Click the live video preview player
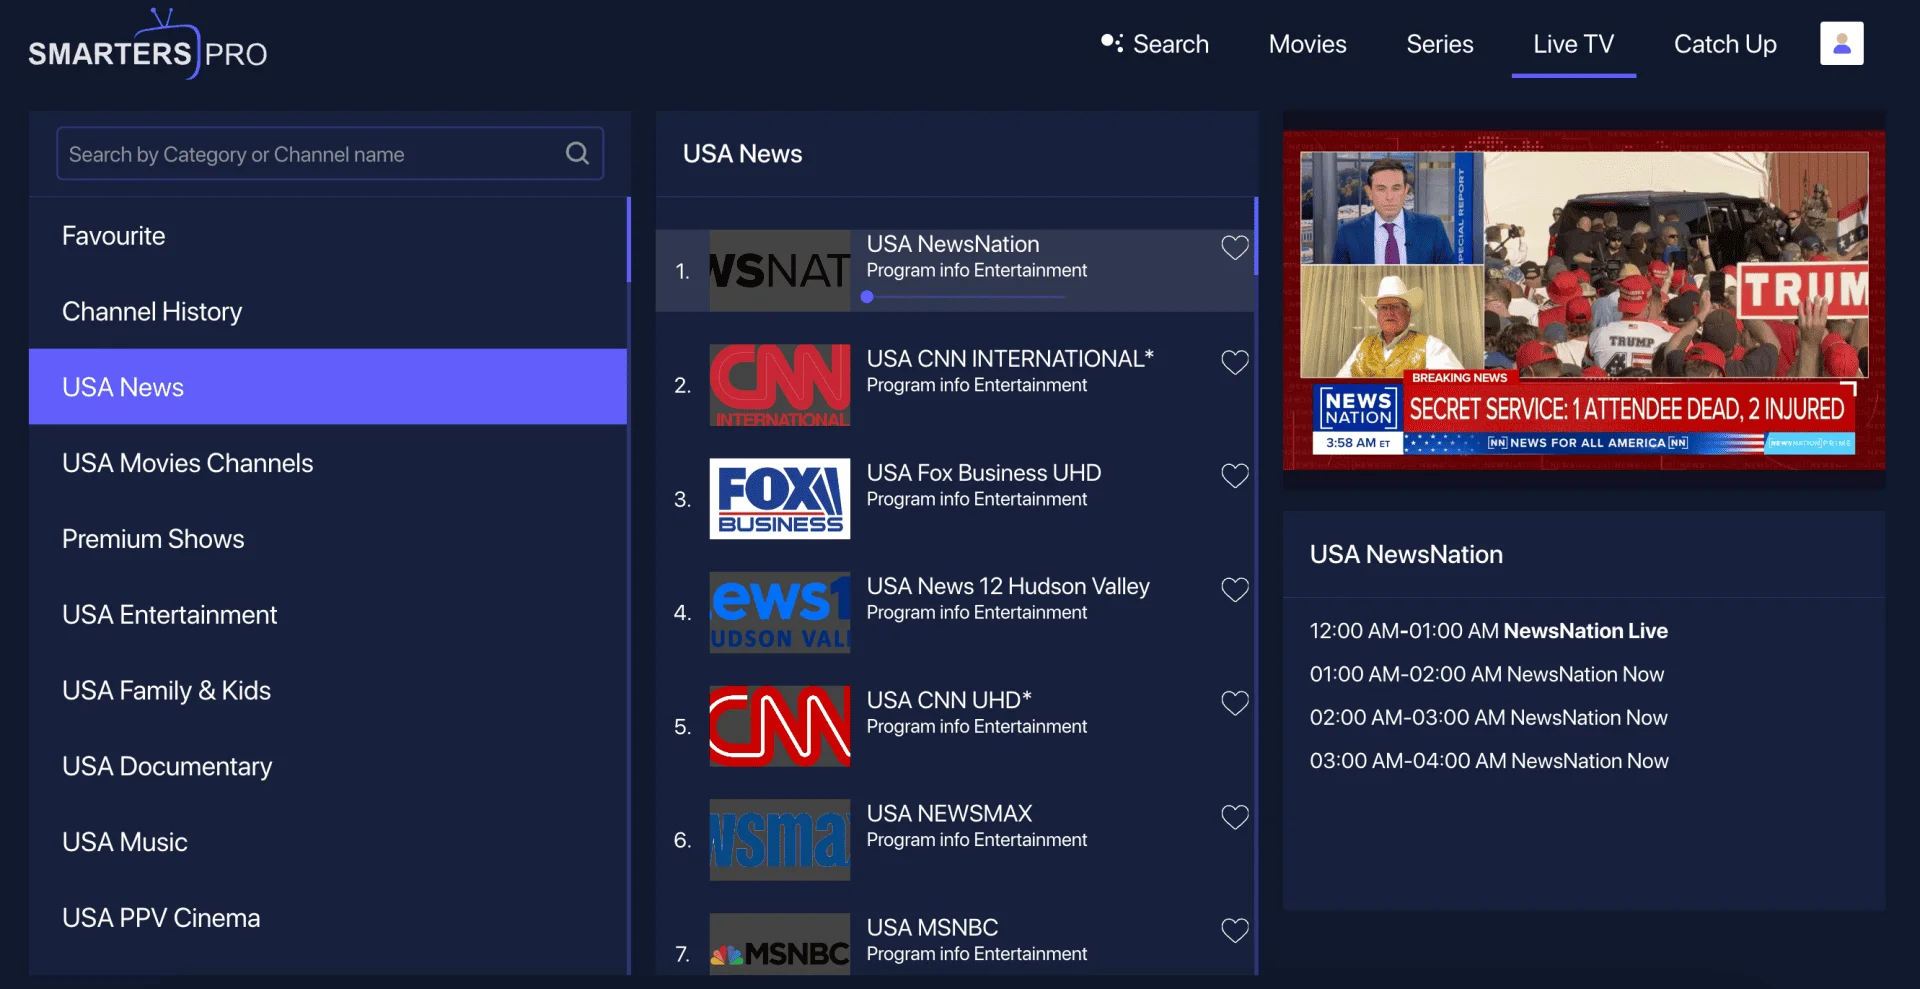Image resolution: width=1920 pixels, height=989 pixels. (x=1584, y=300)
